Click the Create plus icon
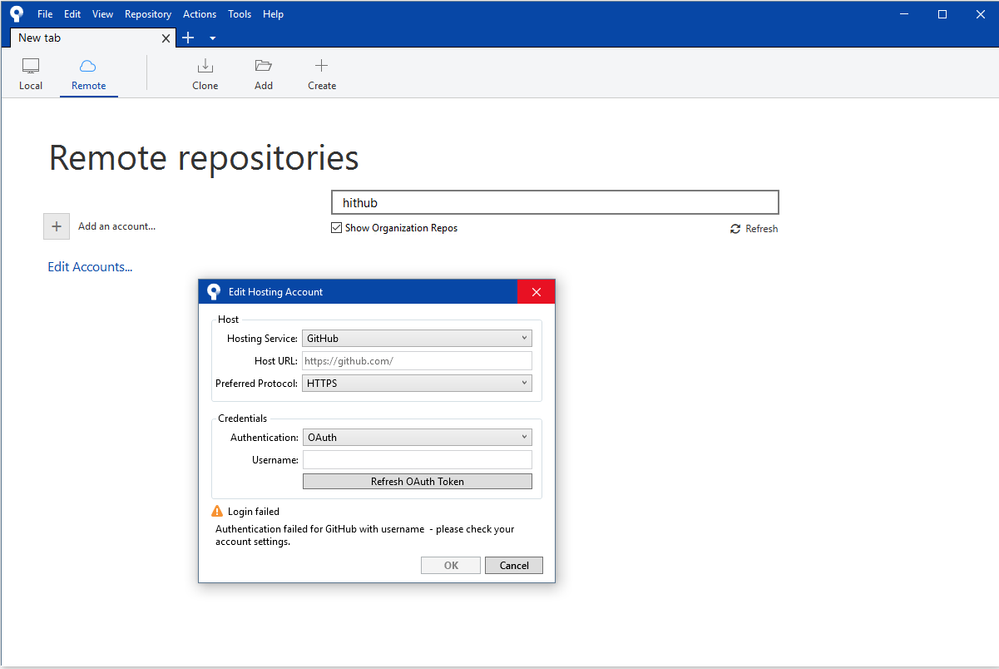 point(321,67)
